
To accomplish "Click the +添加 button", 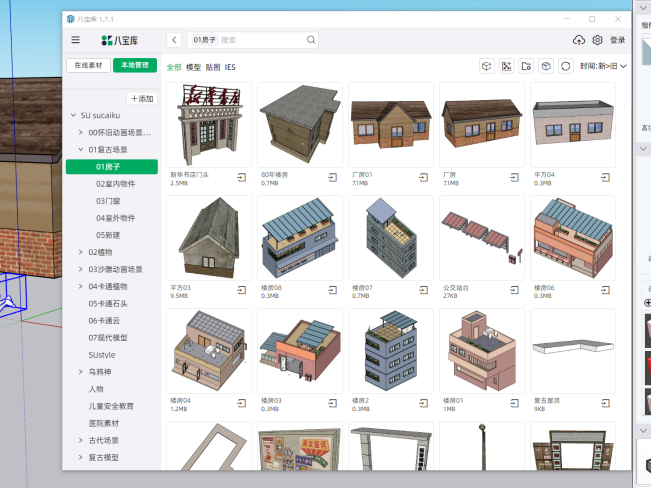I will coord(142,98).
